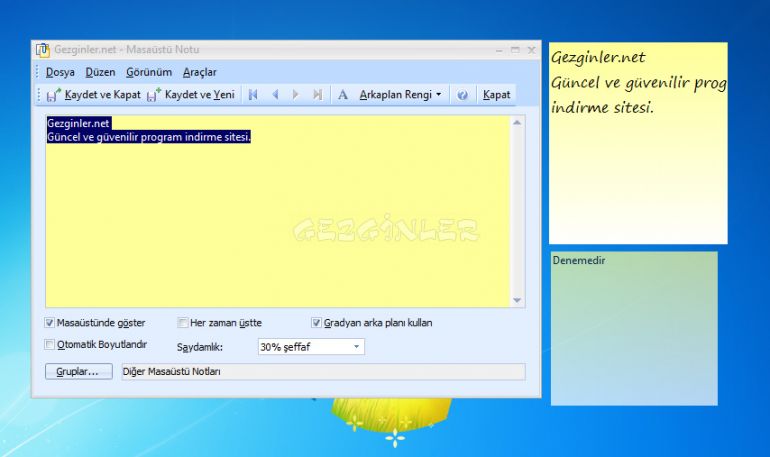Screen dimensions: 770x457
Task: Open the Araçlar menu
Action: click(x=199, y=72)
